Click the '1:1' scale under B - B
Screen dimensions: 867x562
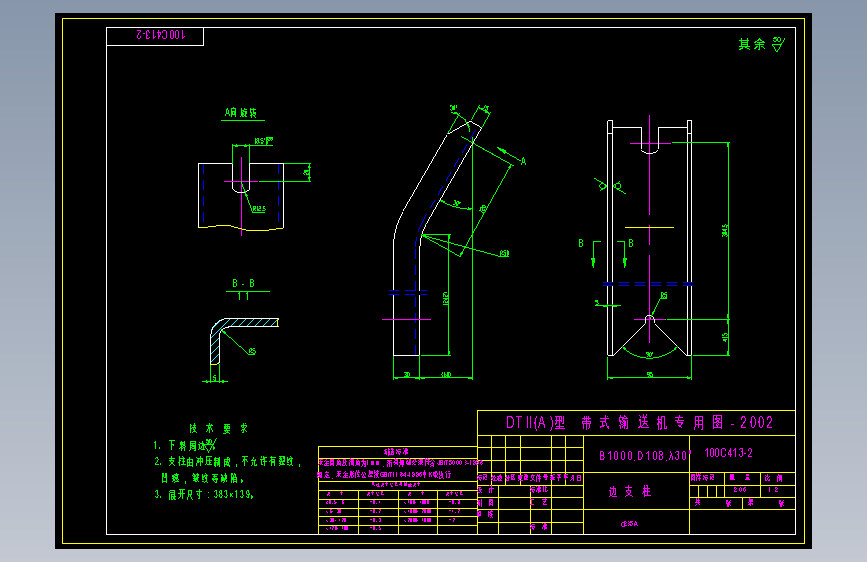243,296
